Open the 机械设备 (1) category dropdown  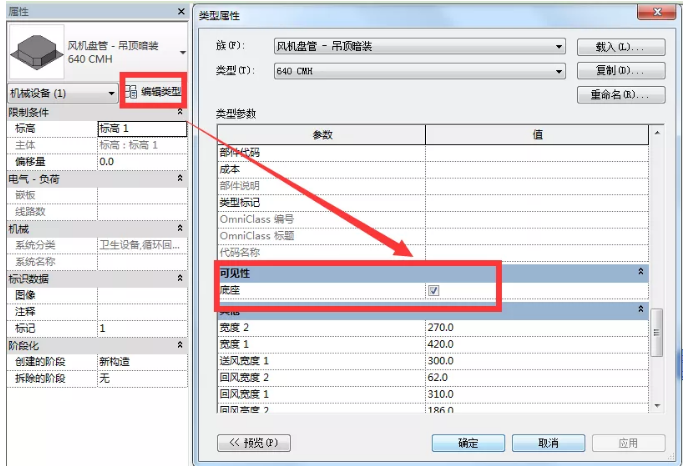(x=63, y=93)
